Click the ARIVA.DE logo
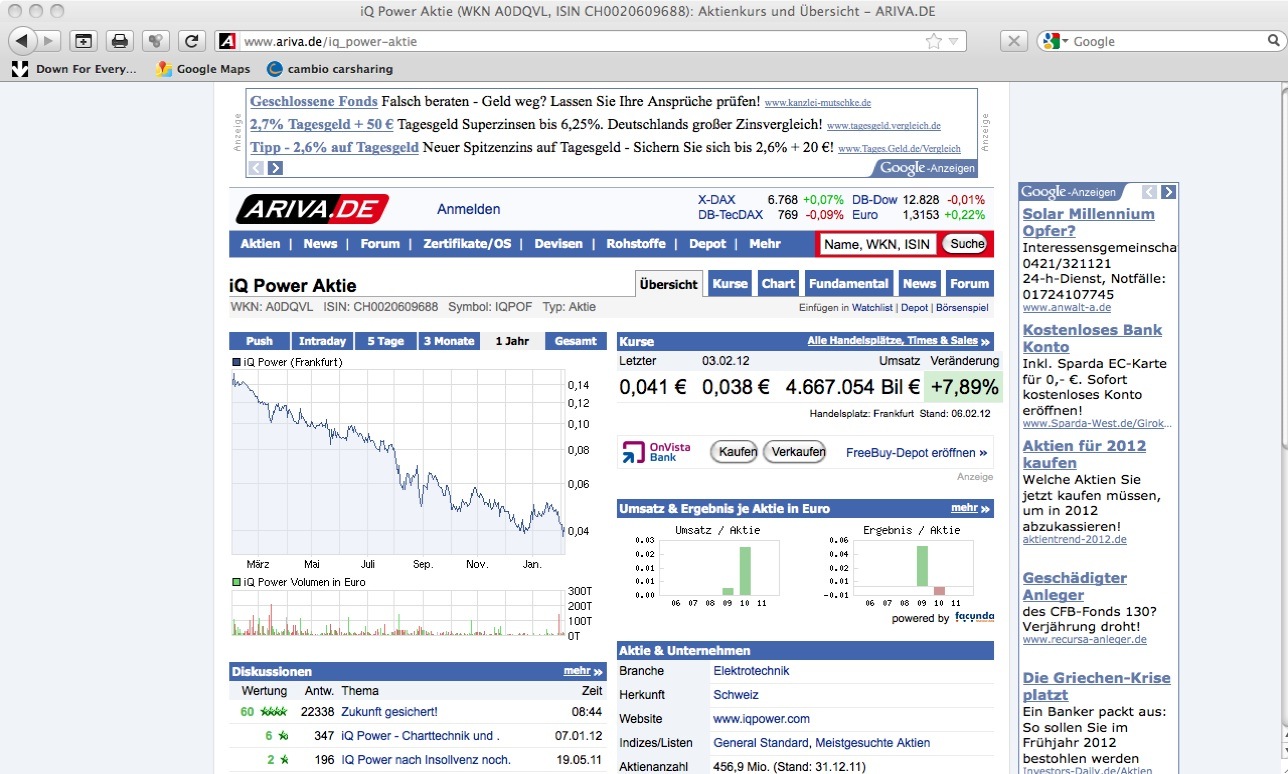This screenshot has width=1288, height=774. point(312,209)
